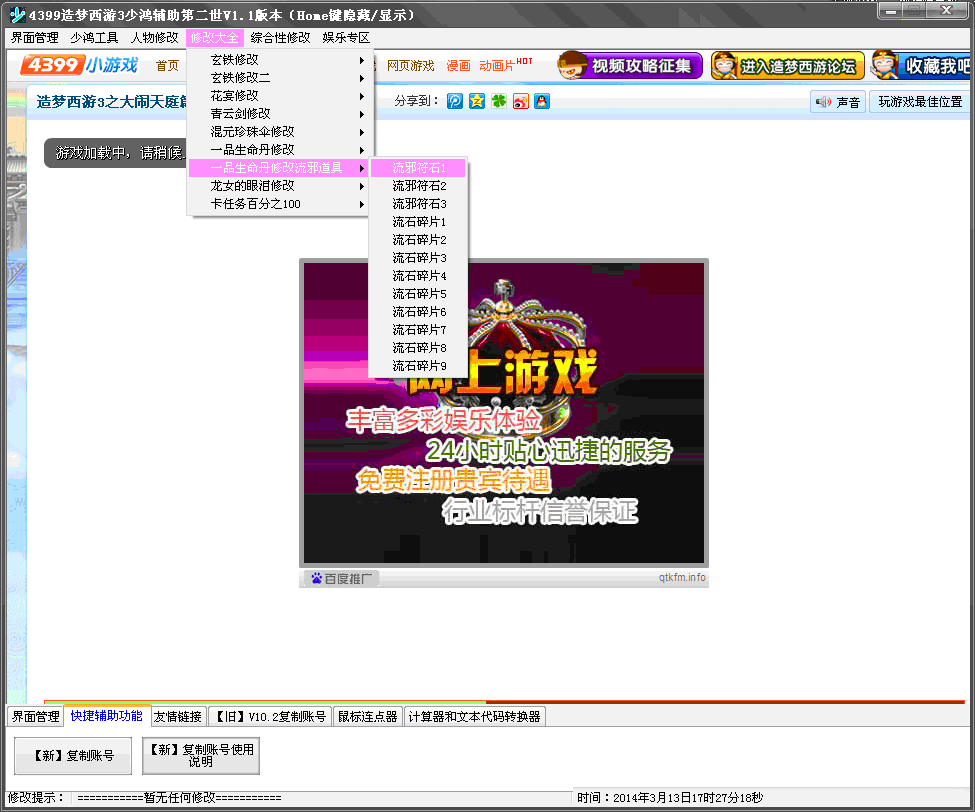The height and width of the screenshot is (812, 975).
Task: Choose 流石碎片5 menu entry
Action: pyautogui.click(x=419, y=294)
